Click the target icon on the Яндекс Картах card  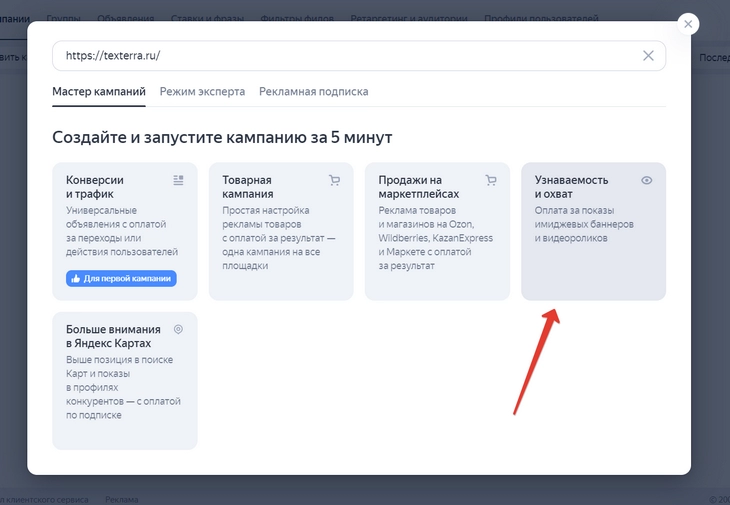point(178,329)
